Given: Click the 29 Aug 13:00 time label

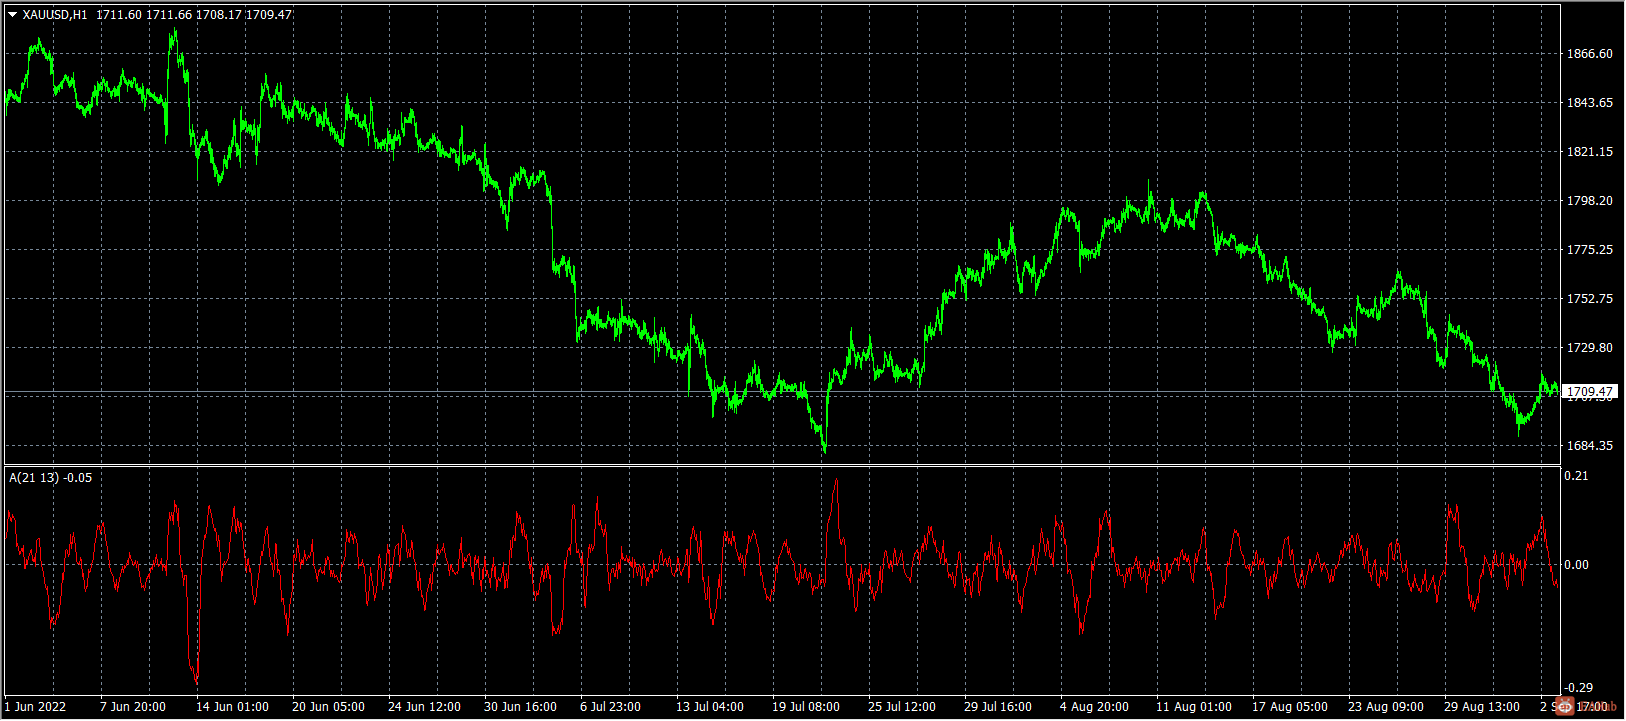Looking at the screenshot, I should click(1482, 707).
